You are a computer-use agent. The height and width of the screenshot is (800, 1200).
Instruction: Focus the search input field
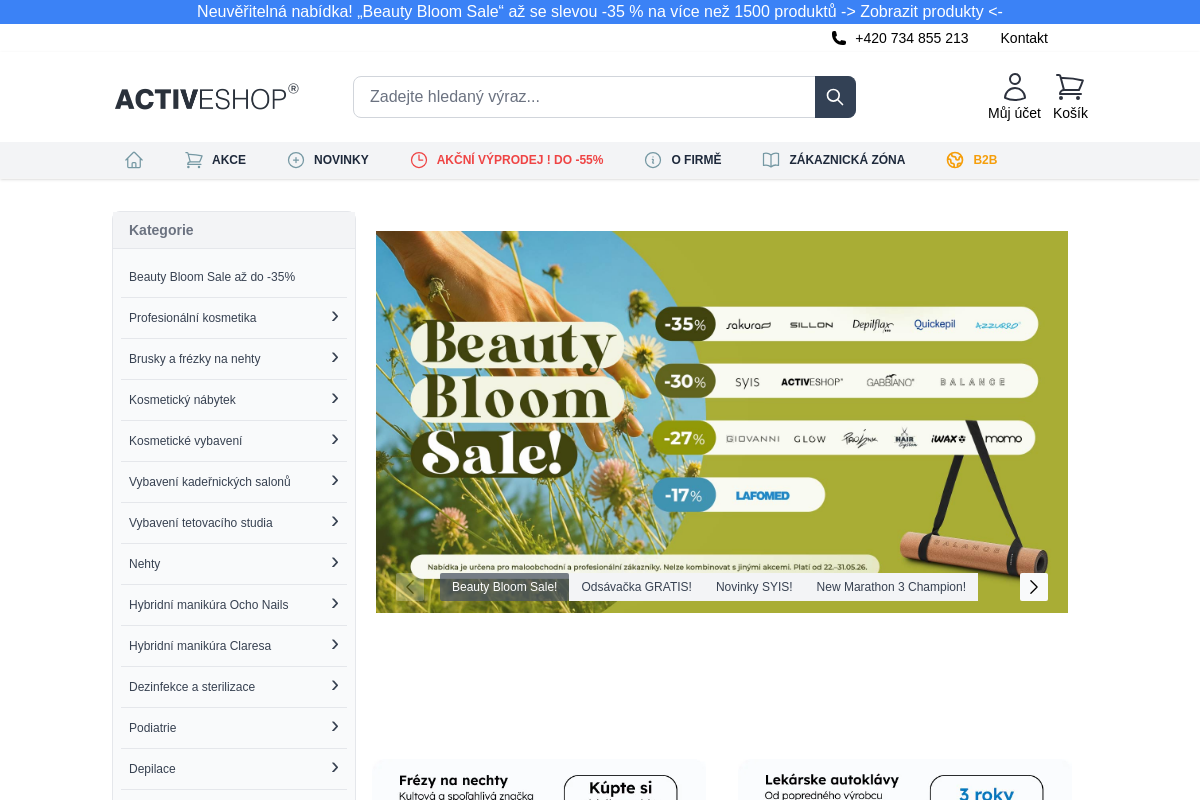[584, 97]
